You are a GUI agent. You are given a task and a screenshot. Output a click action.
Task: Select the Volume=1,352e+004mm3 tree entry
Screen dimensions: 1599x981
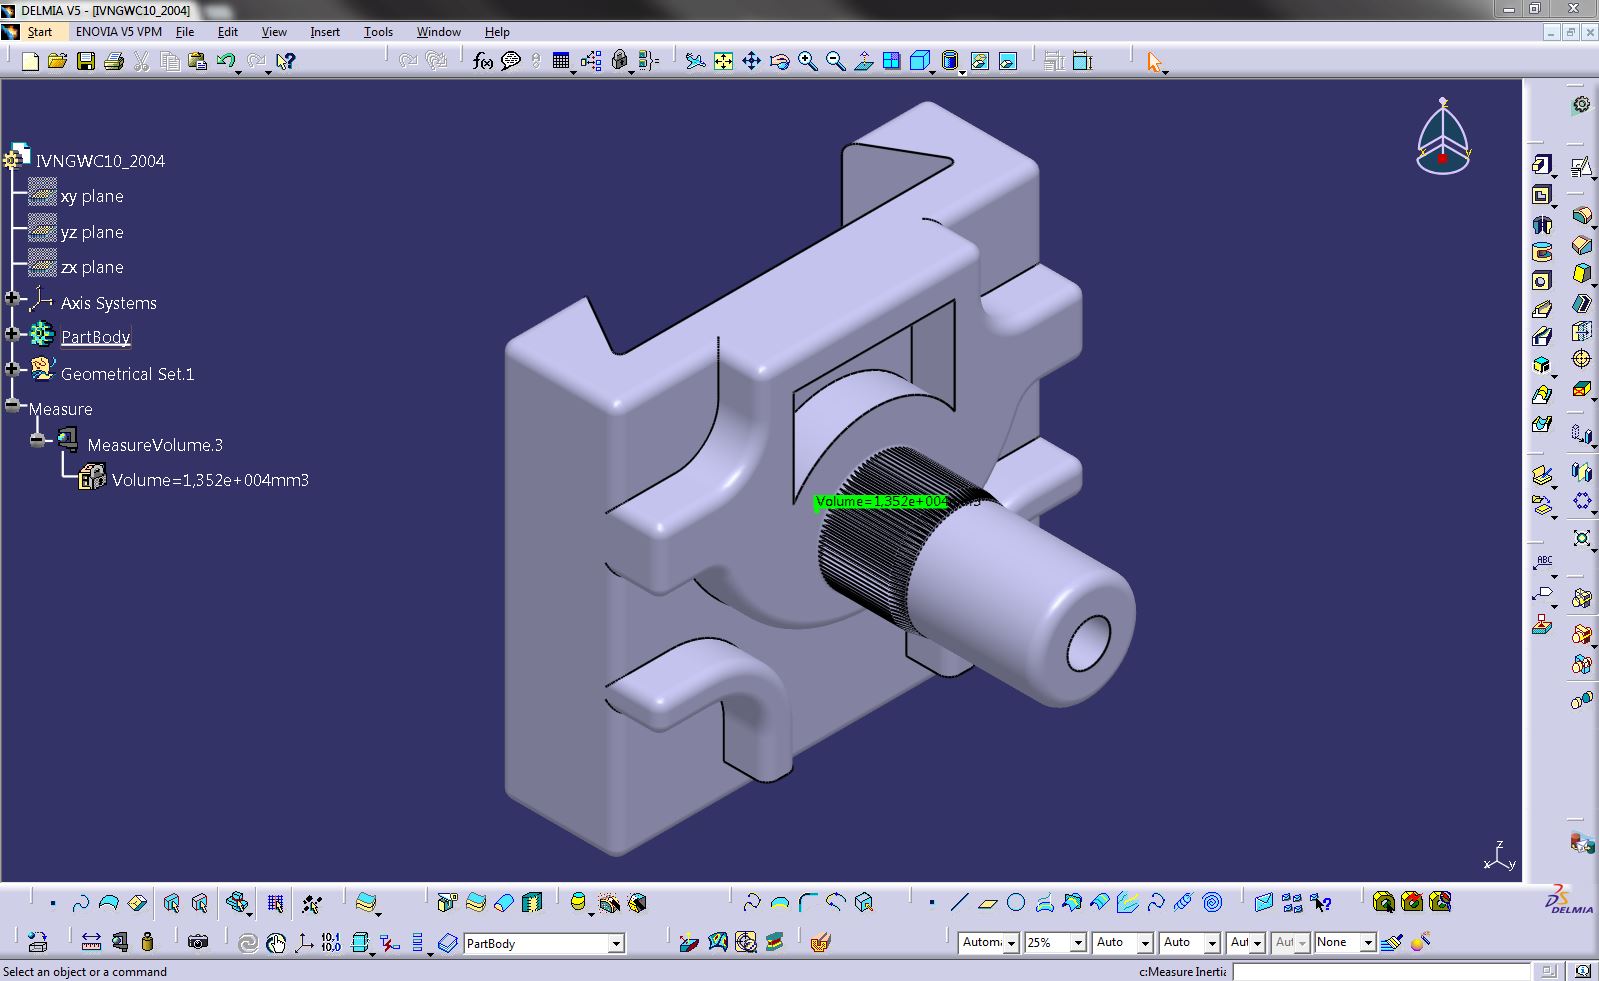[210, 480]
